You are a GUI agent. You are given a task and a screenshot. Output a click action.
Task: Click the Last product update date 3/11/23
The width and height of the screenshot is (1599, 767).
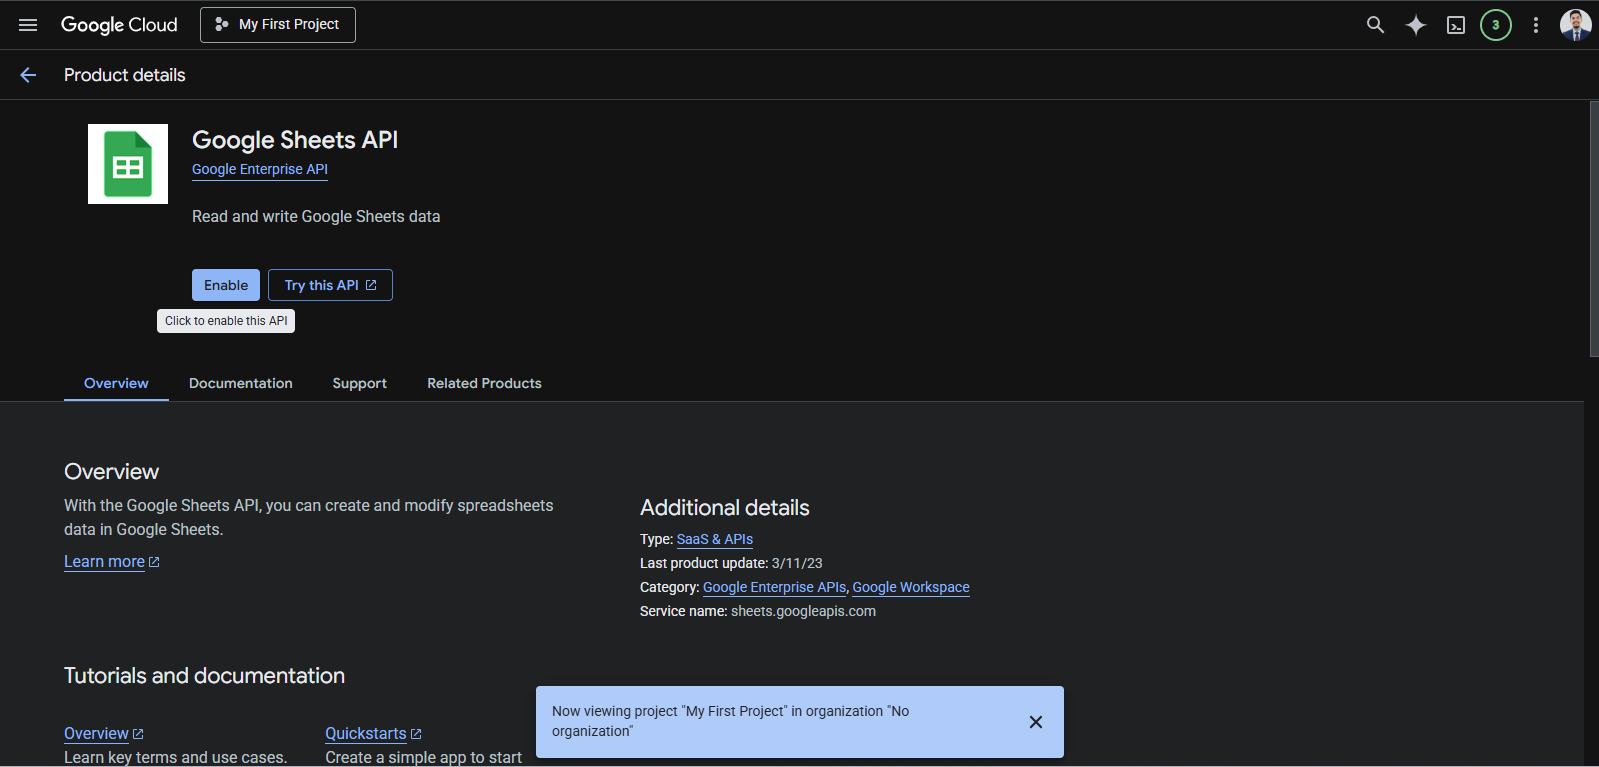797,563
